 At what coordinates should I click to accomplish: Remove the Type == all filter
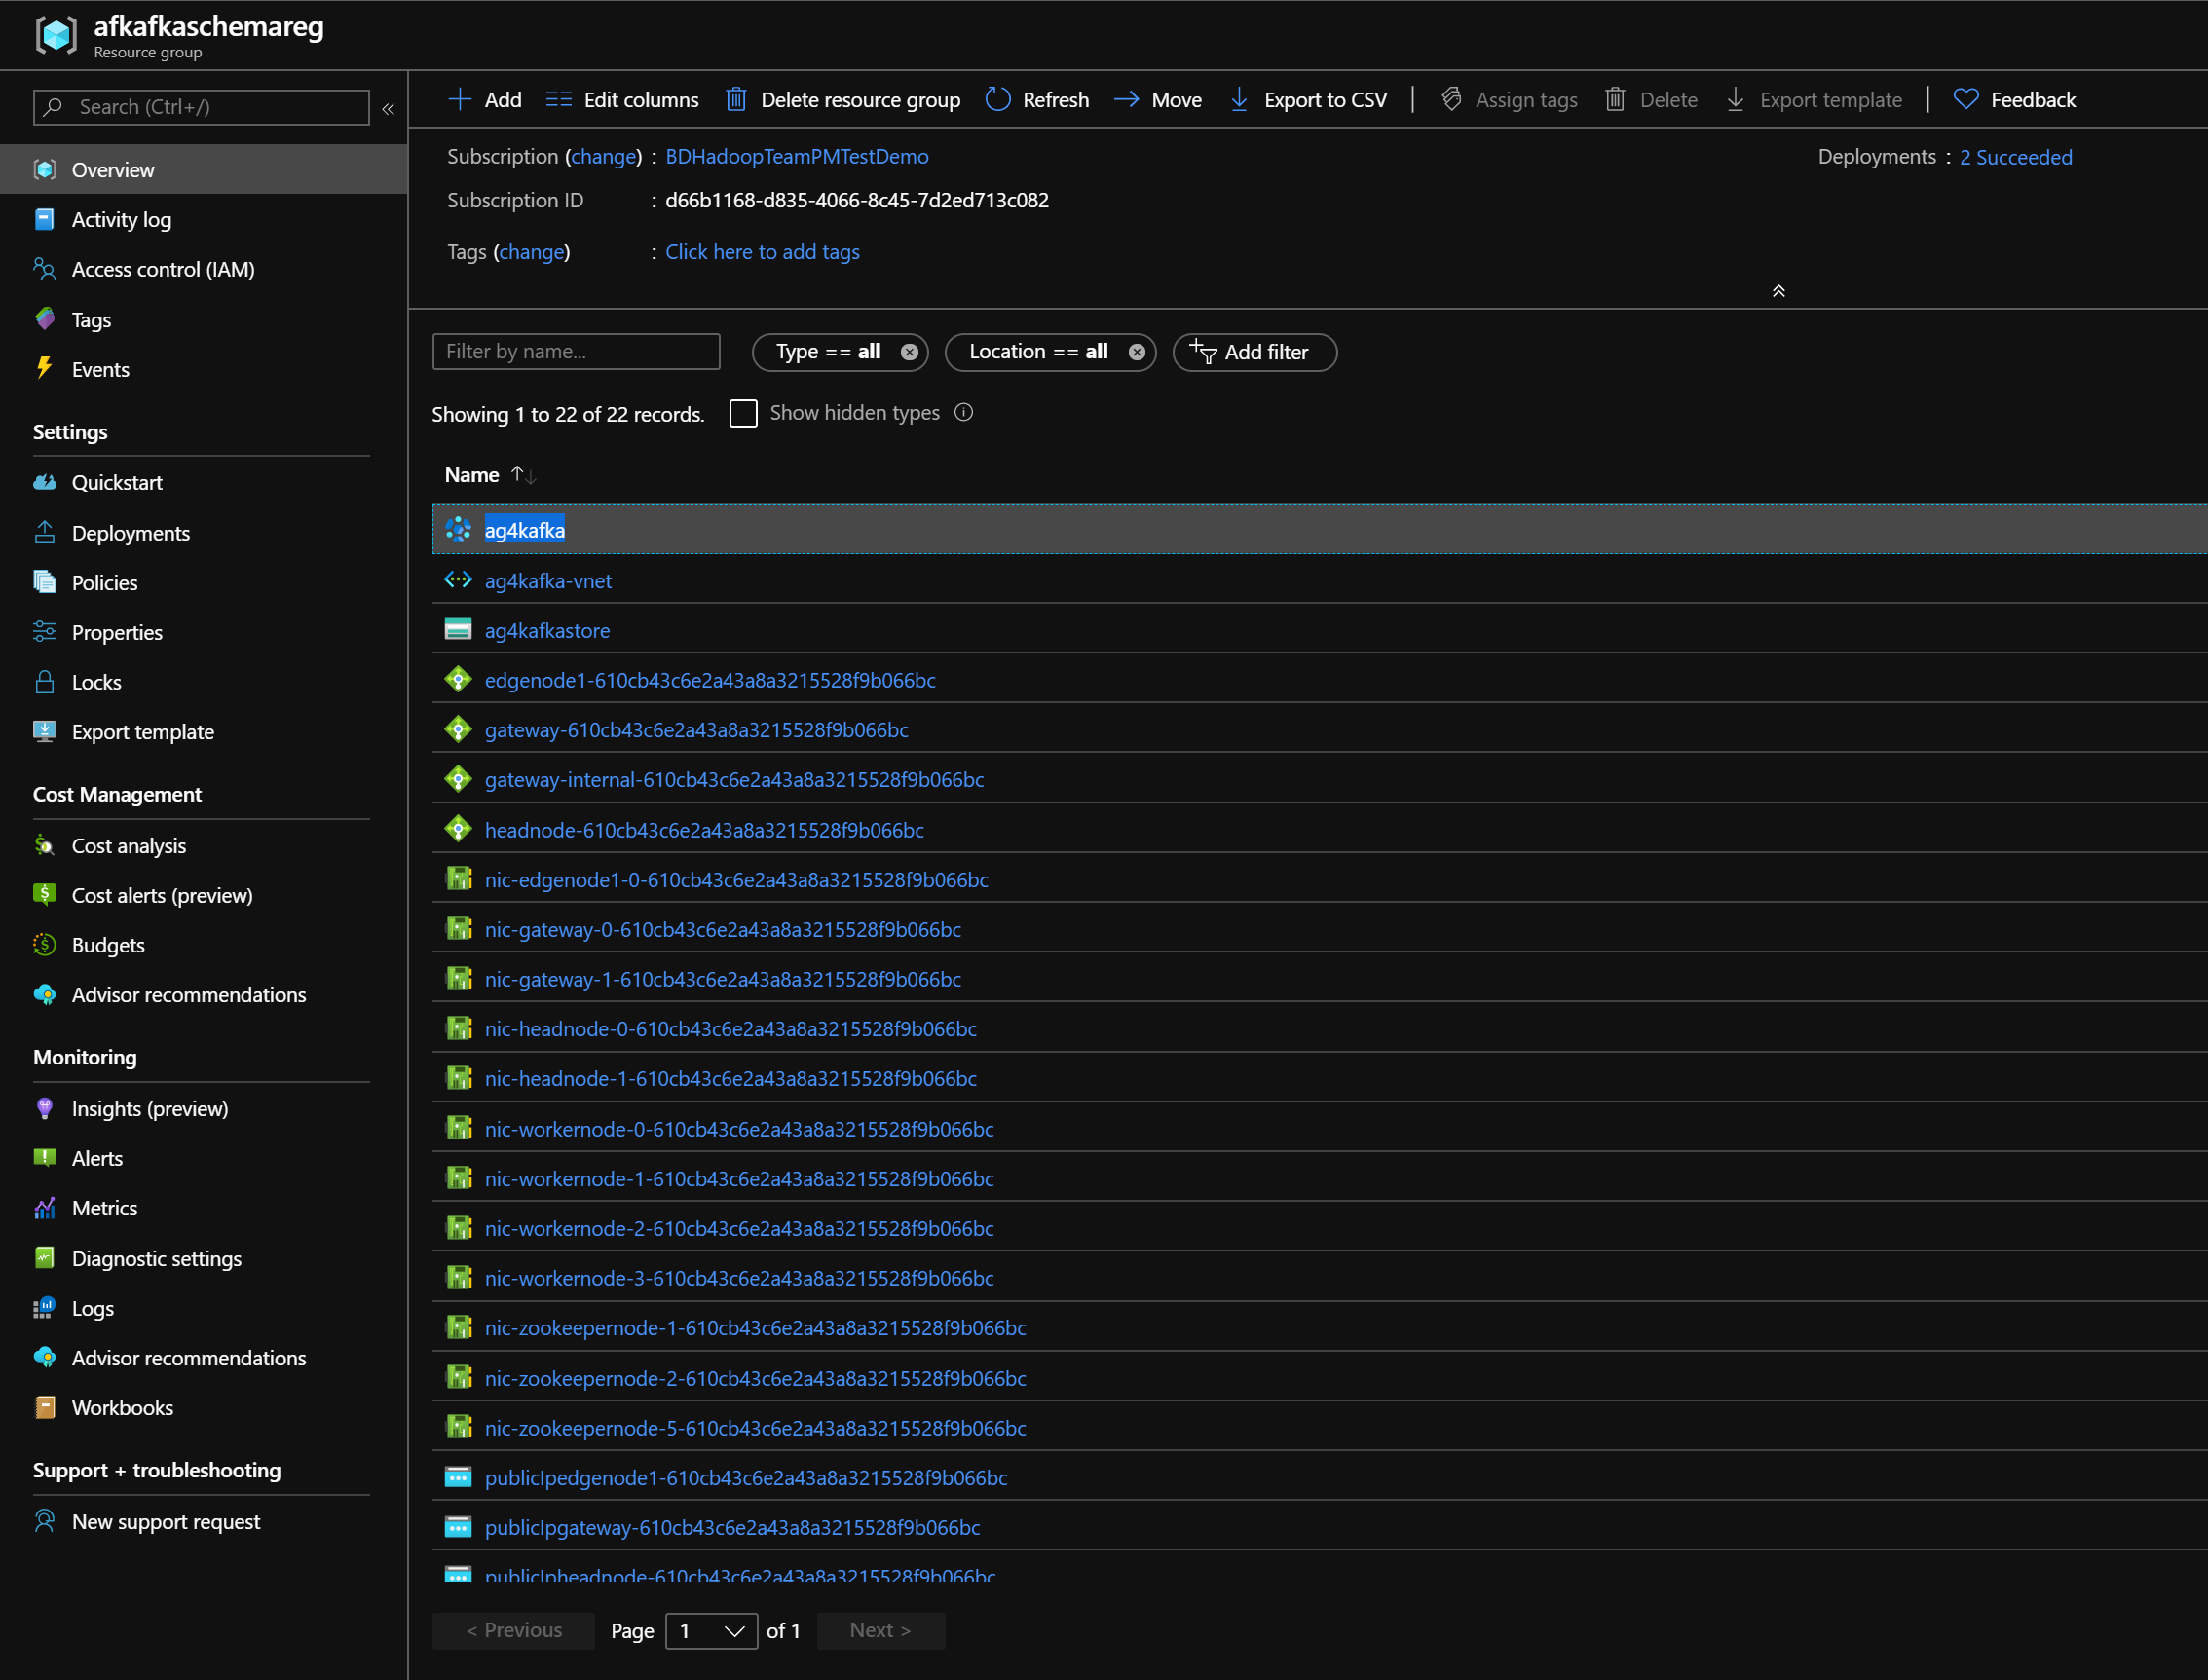909,352
